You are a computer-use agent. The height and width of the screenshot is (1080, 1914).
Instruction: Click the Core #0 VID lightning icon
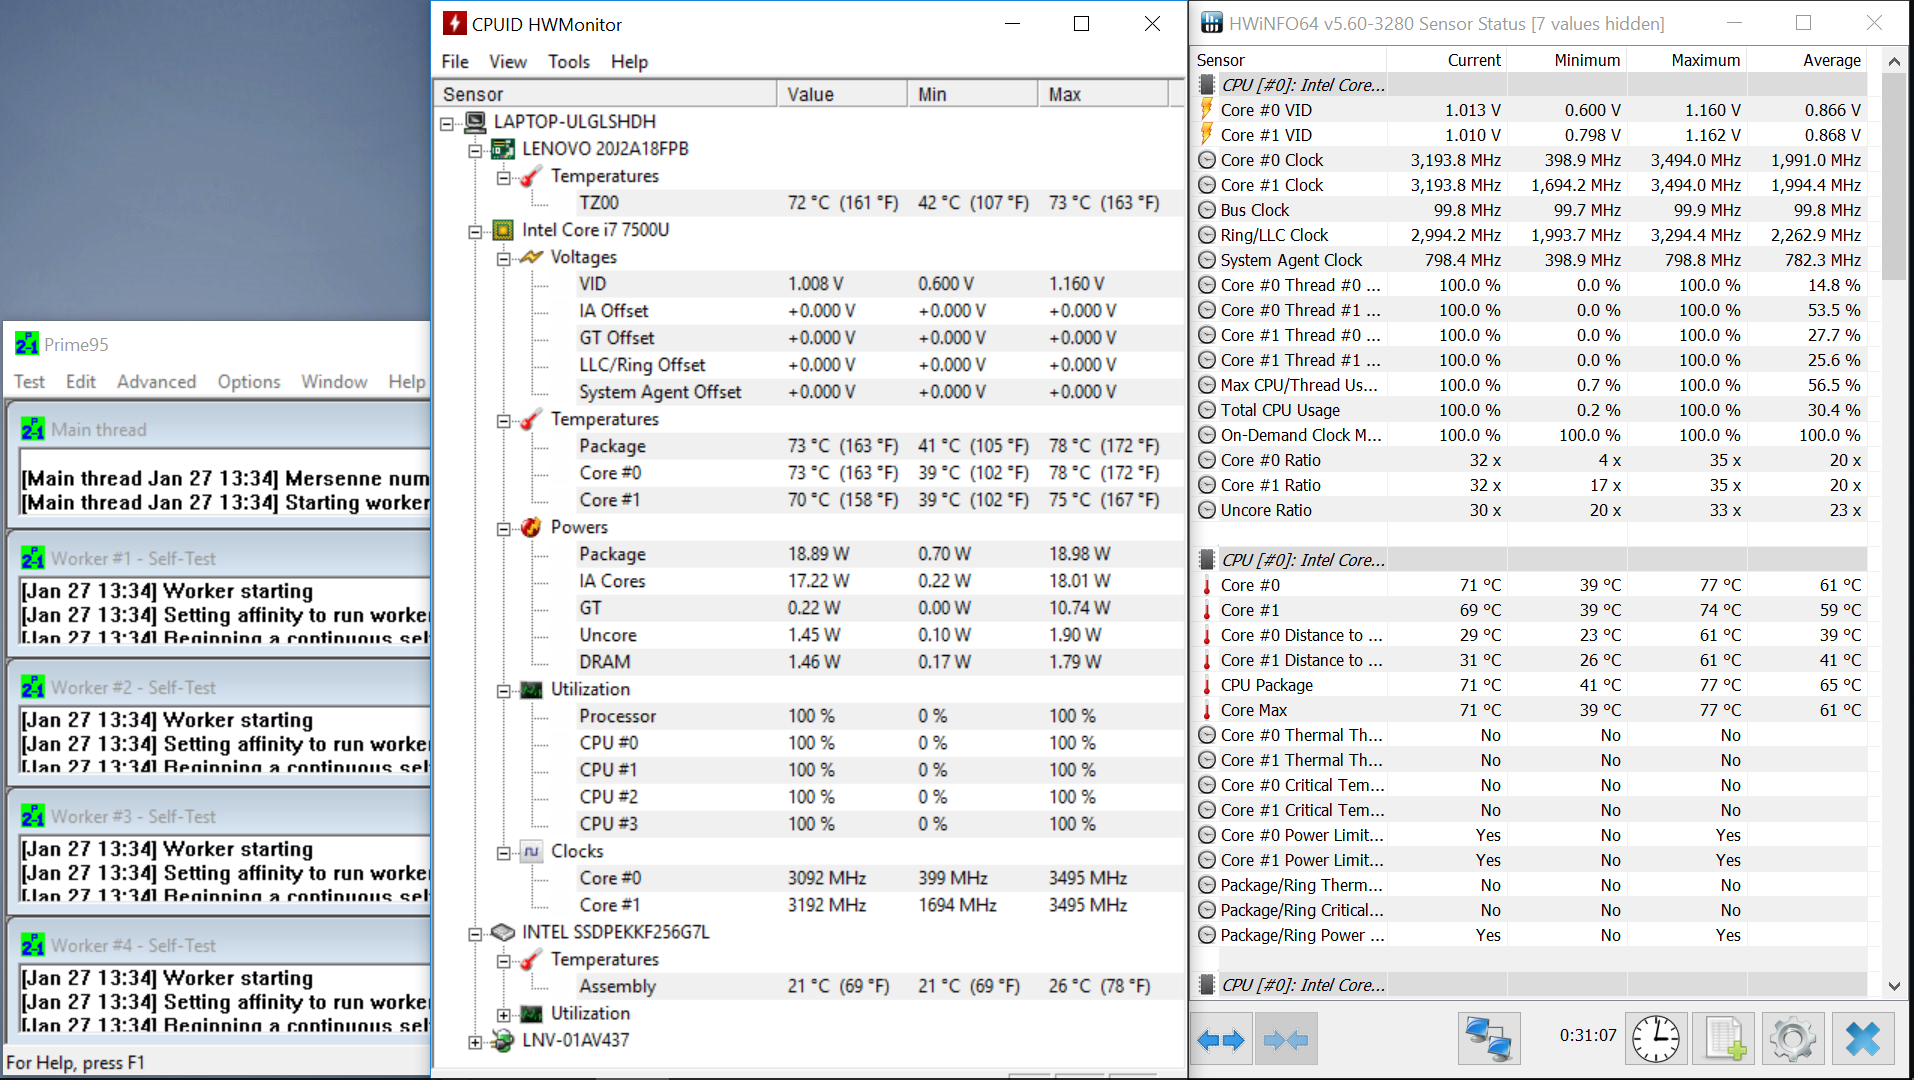click(1207, 110)
